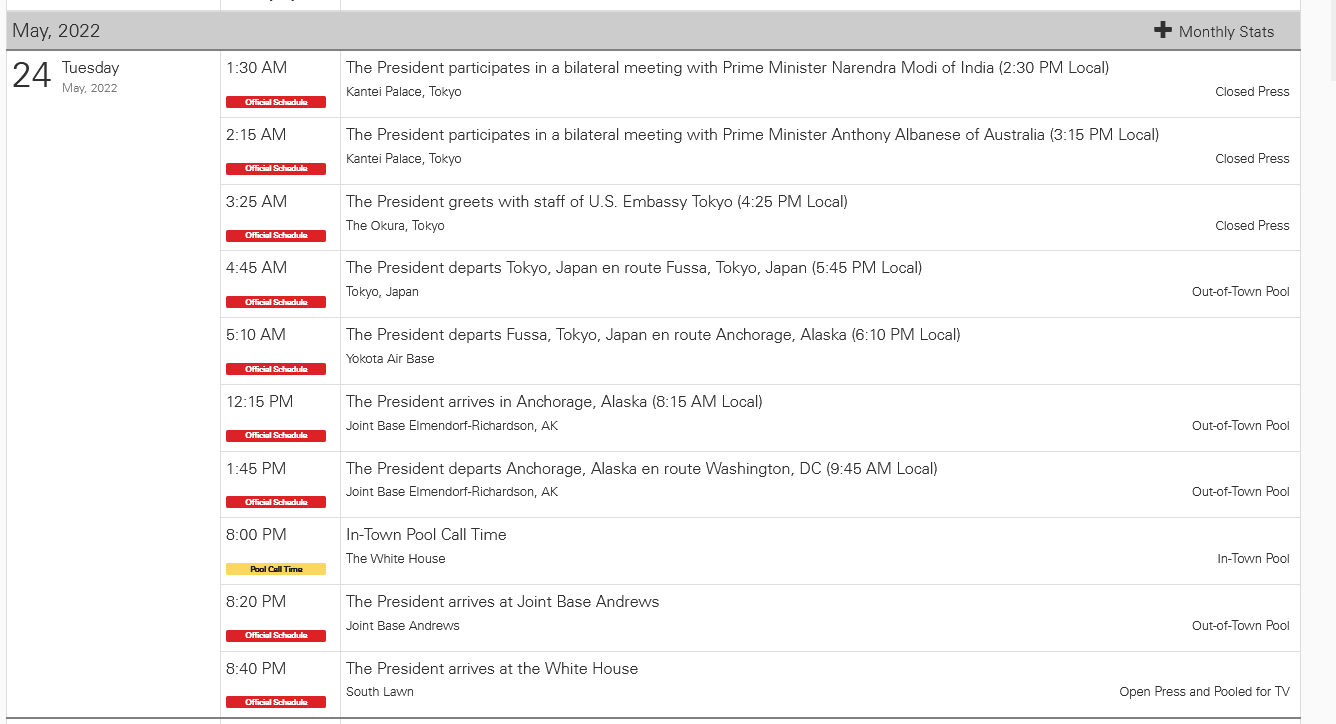The width and height of the screenshot is (1336, 724).
Task: Click Joint Base Elmendorf-Richardson, AK in the 12:15 PM row
Action: [452, 426]
